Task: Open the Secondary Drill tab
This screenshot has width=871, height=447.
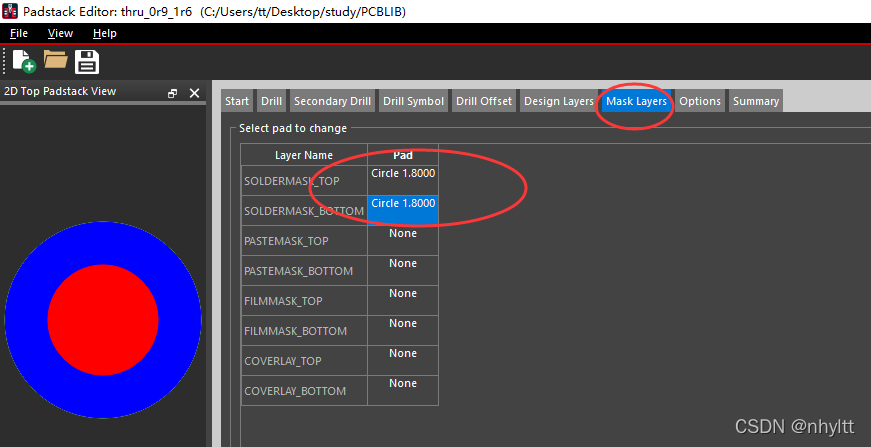Action: pyautogui.click(x=332, y=101)
